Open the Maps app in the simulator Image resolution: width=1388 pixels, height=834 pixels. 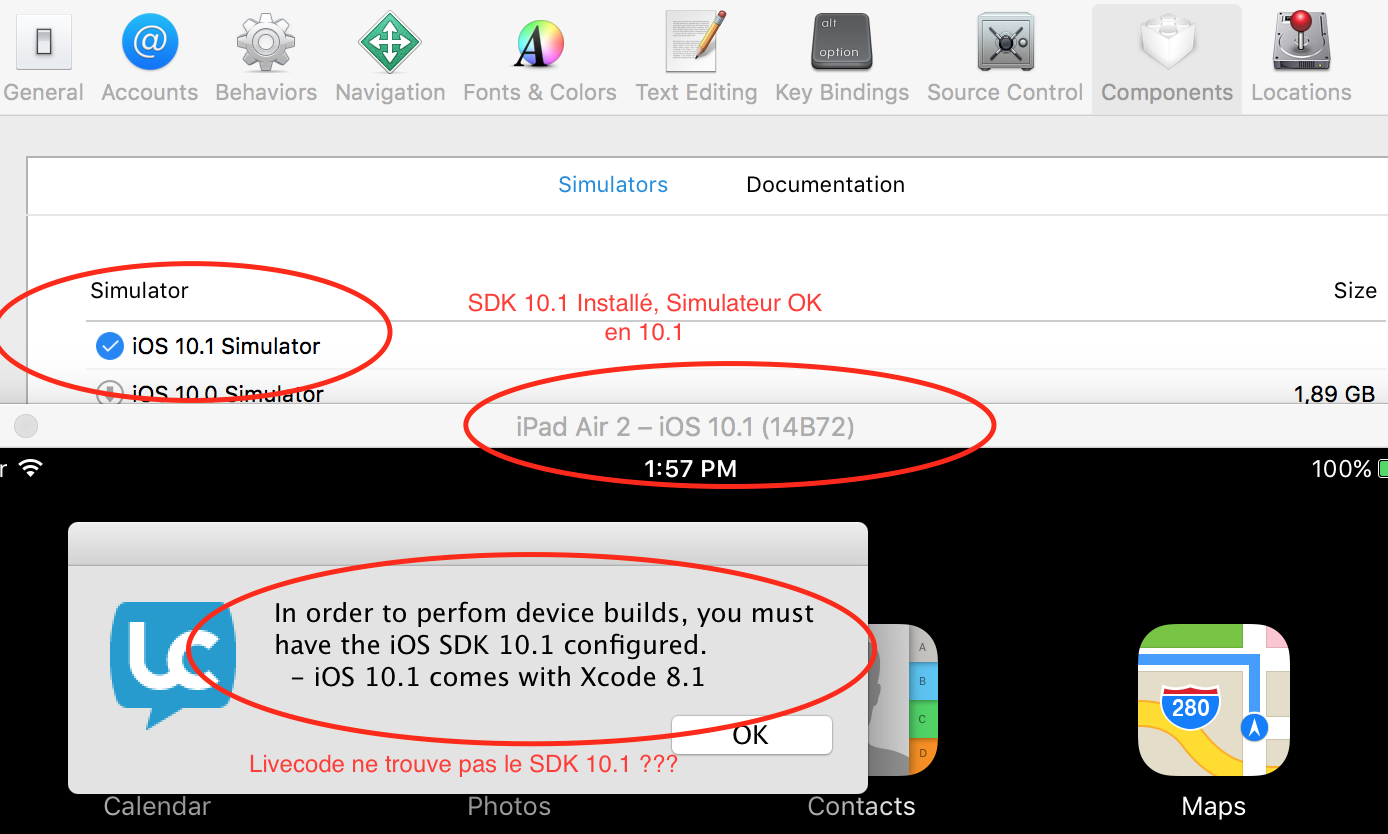[1214, 700]
